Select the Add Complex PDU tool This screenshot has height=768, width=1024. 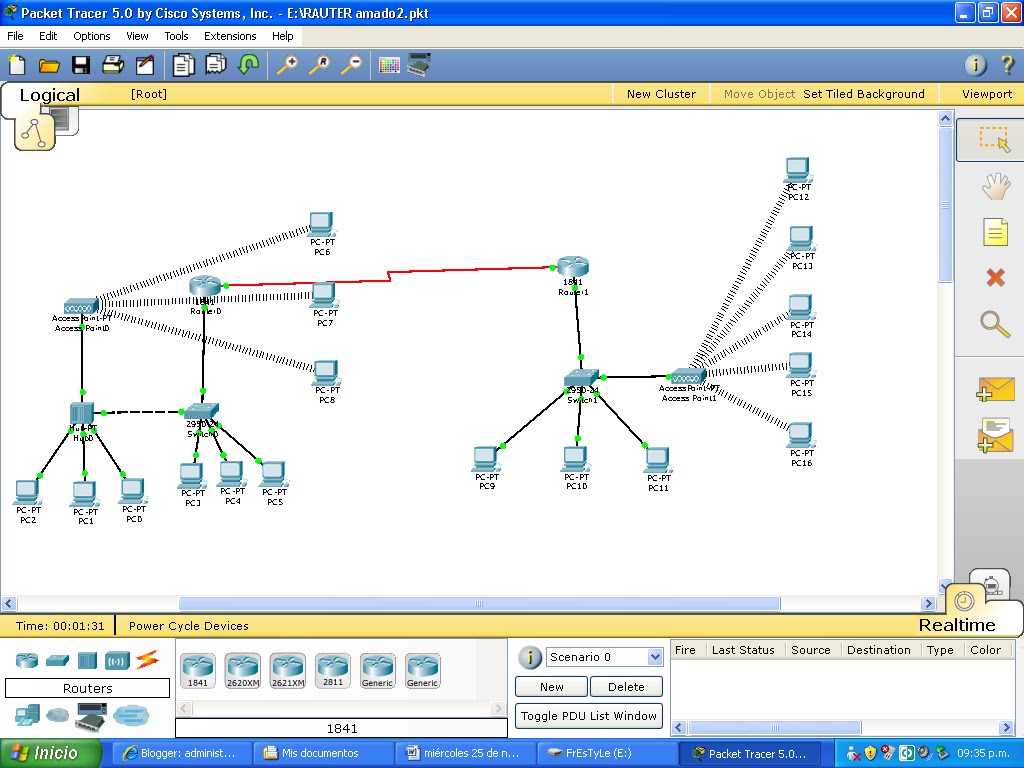pyautogui.click(x=994, y=435)
